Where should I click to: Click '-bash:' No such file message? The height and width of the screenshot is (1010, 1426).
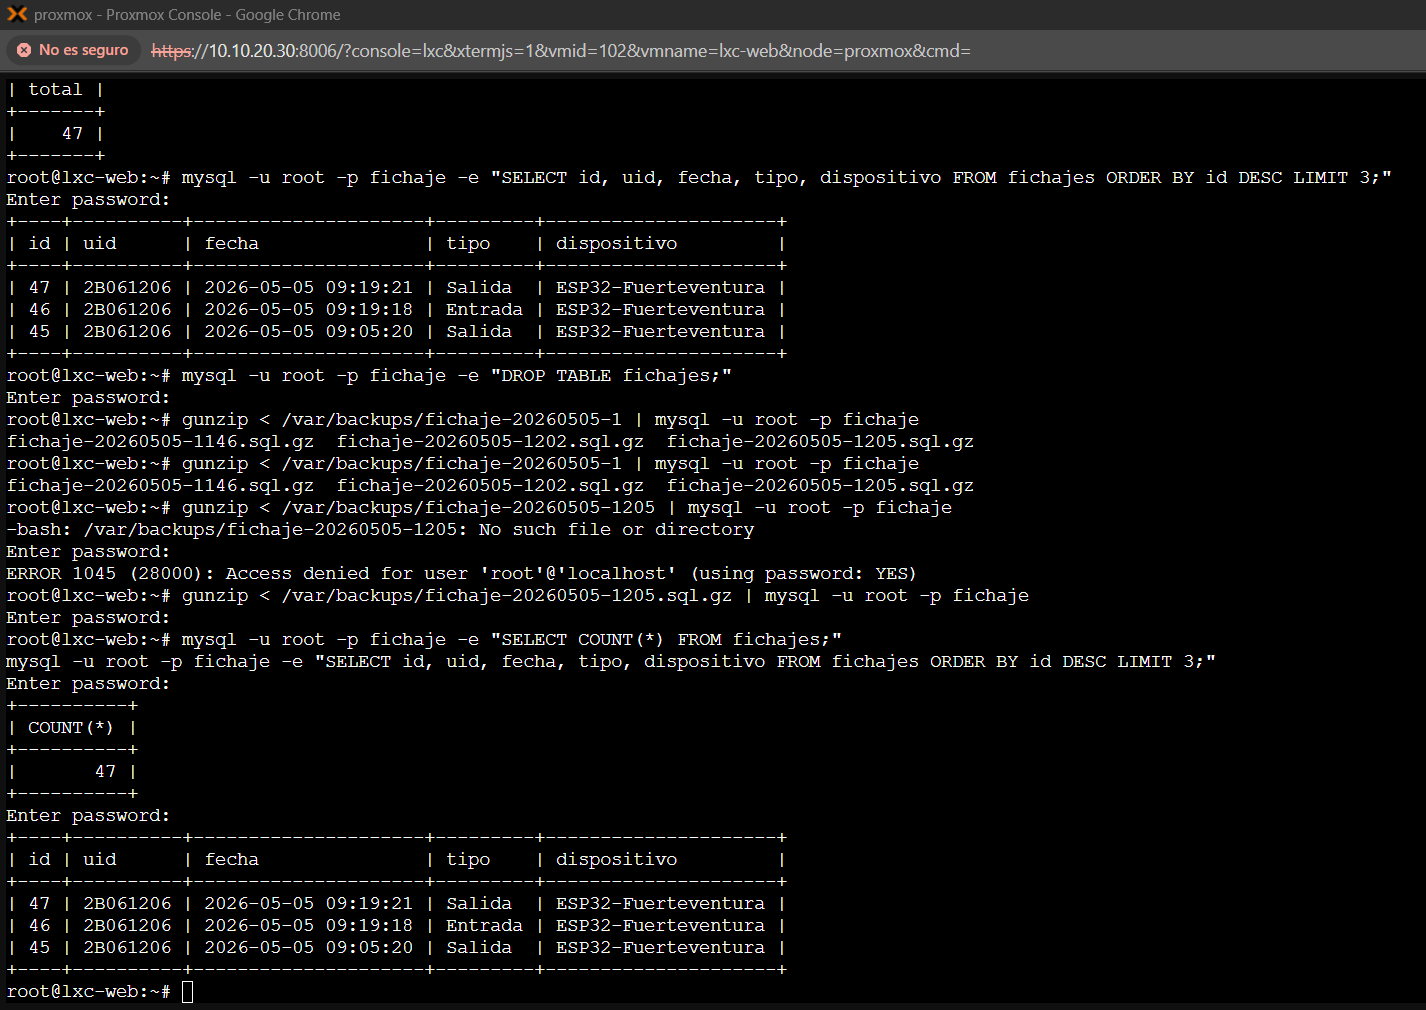(380, 529)
